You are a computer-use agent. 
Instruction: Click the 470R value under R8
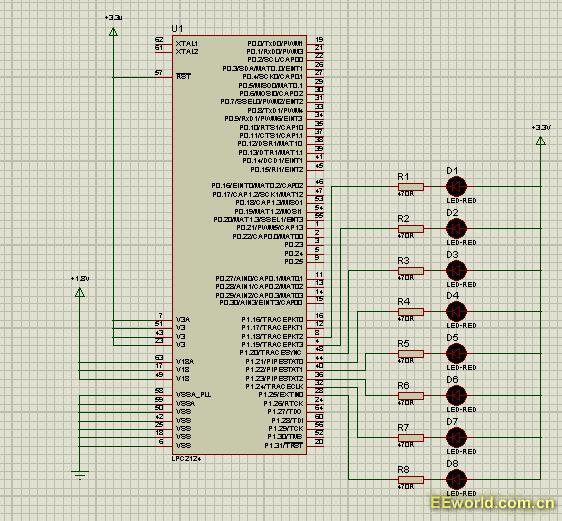coord(406,487)
